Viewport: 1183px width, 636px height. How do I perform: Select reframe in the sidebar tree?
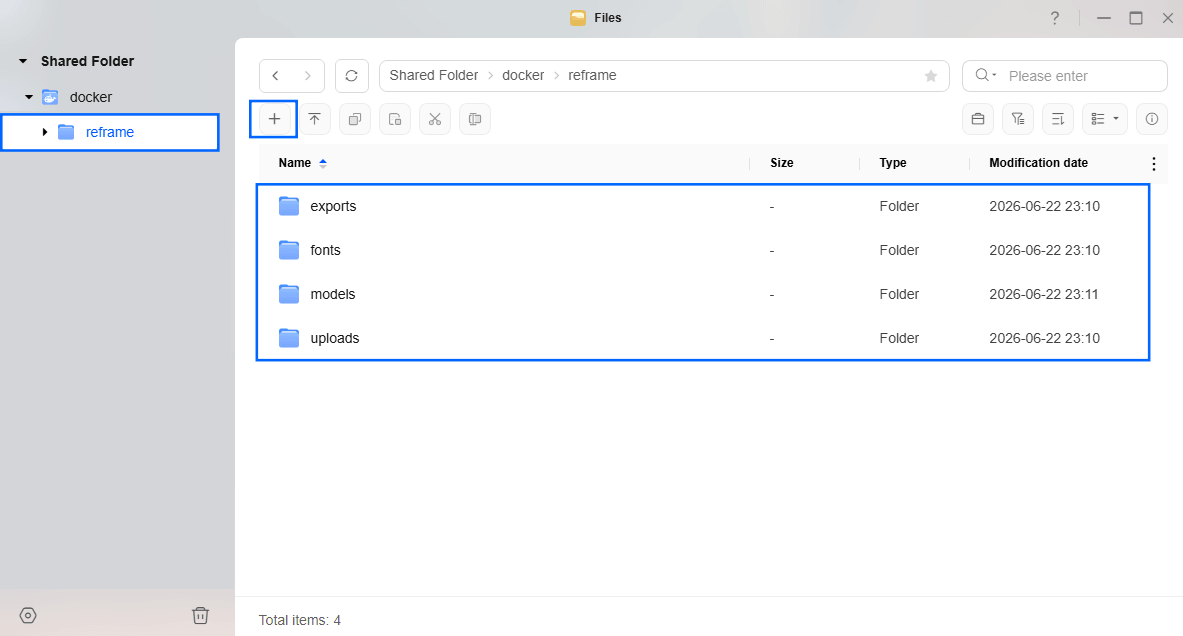(x=109, y=132)
